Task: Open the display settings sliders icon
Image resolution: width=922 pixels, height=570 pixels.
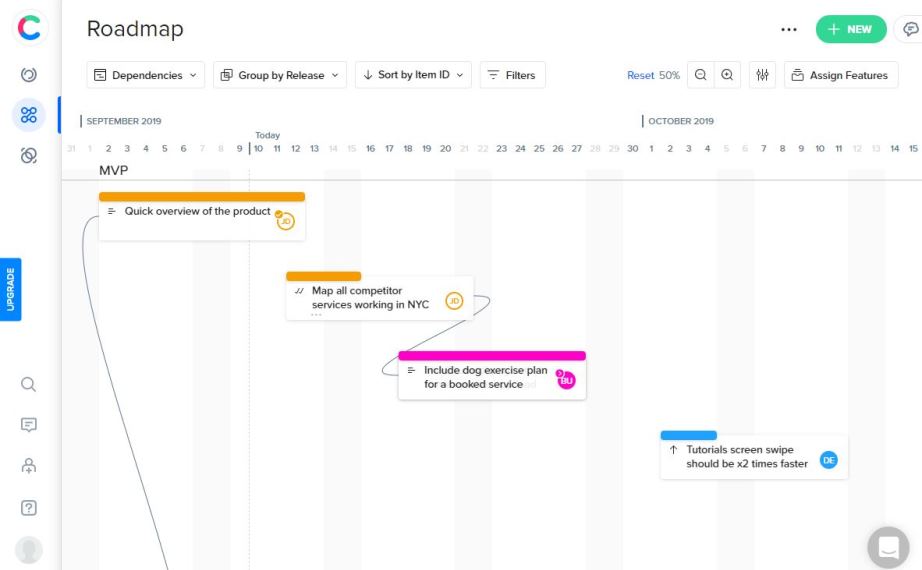Action: click(761, 75)
